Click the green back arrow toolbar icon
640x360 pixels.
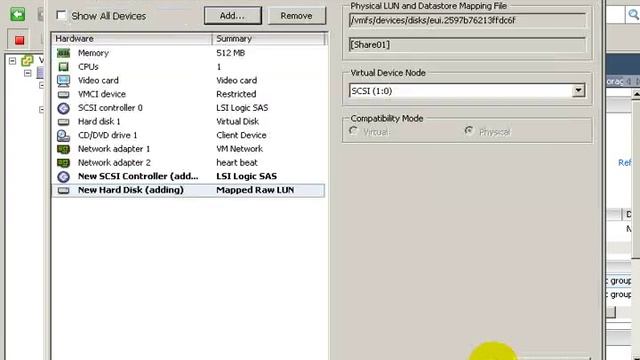[18, 15]
